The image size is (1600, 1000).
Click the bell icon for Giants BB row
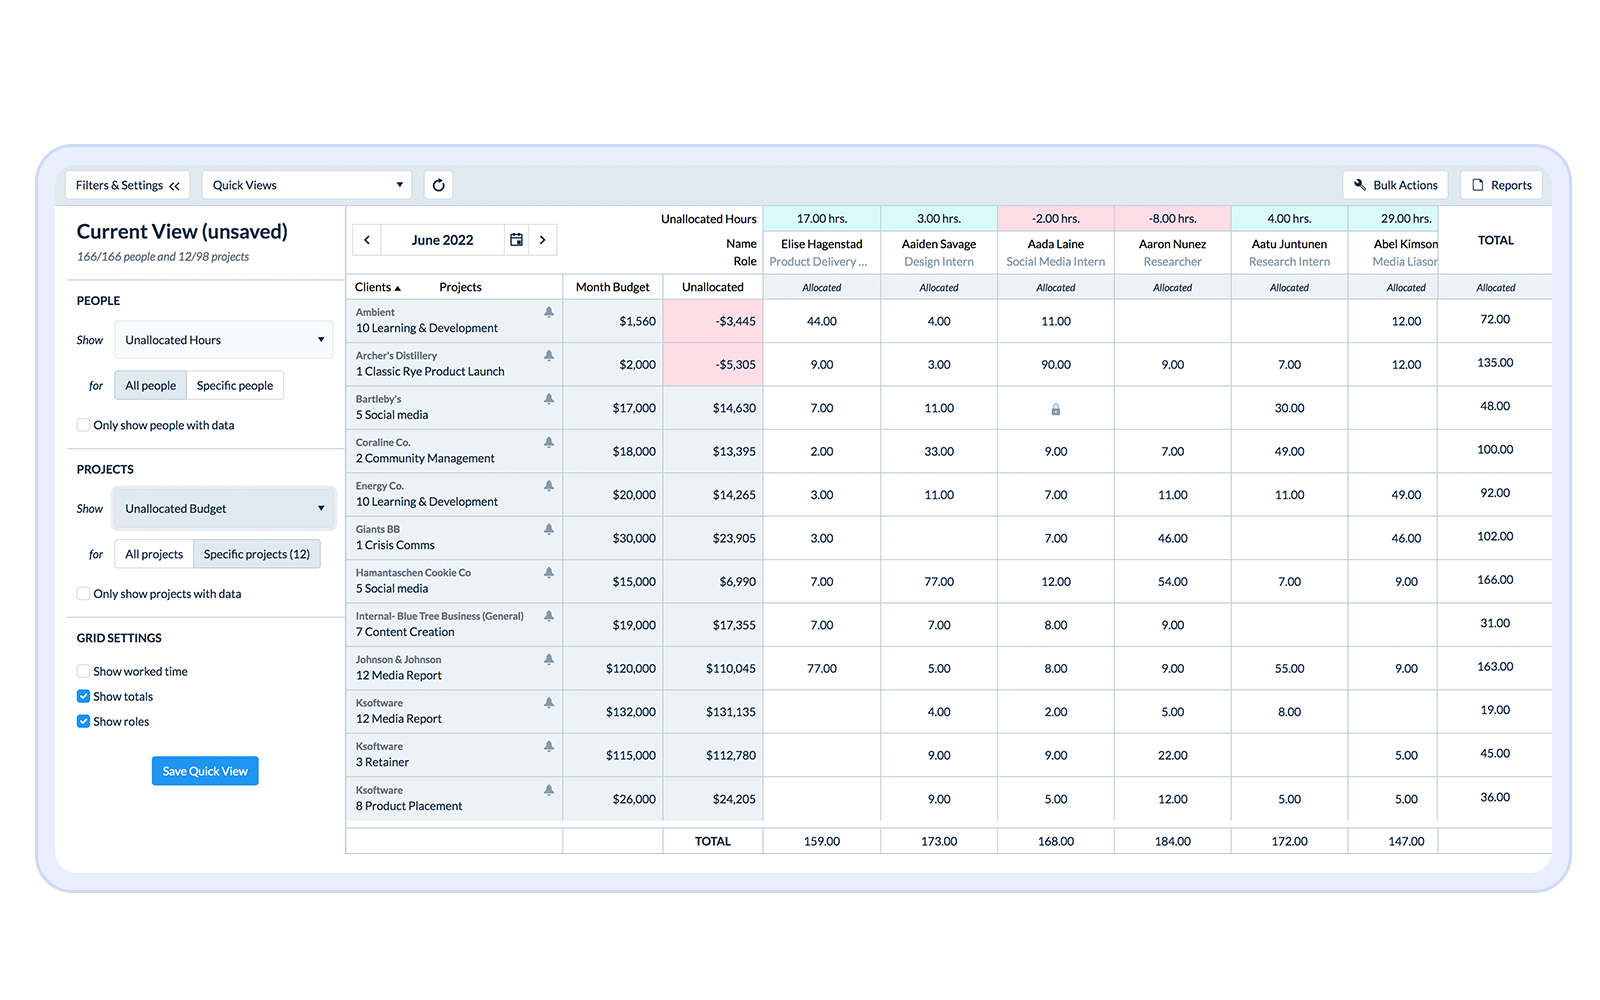point(549,530)
